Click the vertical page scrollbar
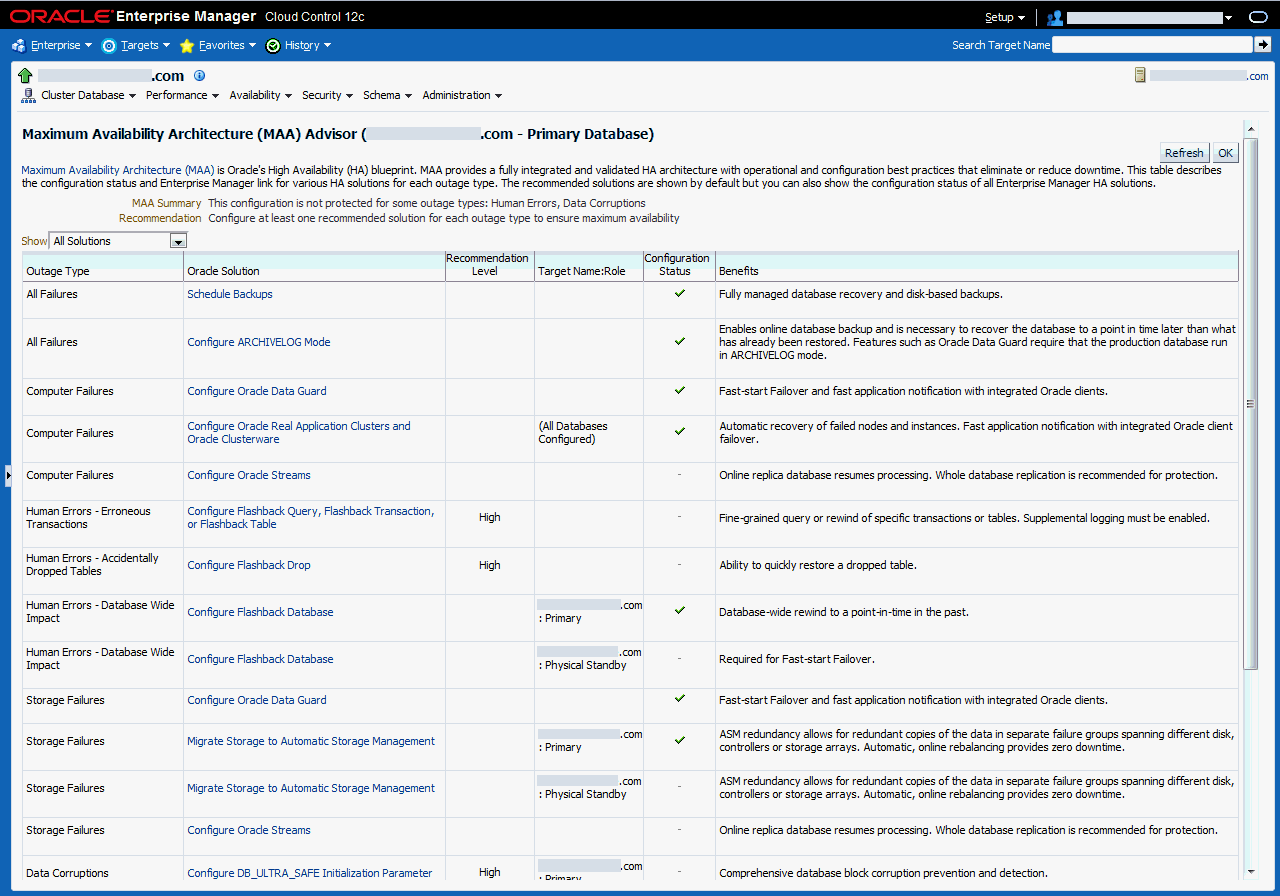The height and width of the screenshot is (896, 1280). (1249, 403)
